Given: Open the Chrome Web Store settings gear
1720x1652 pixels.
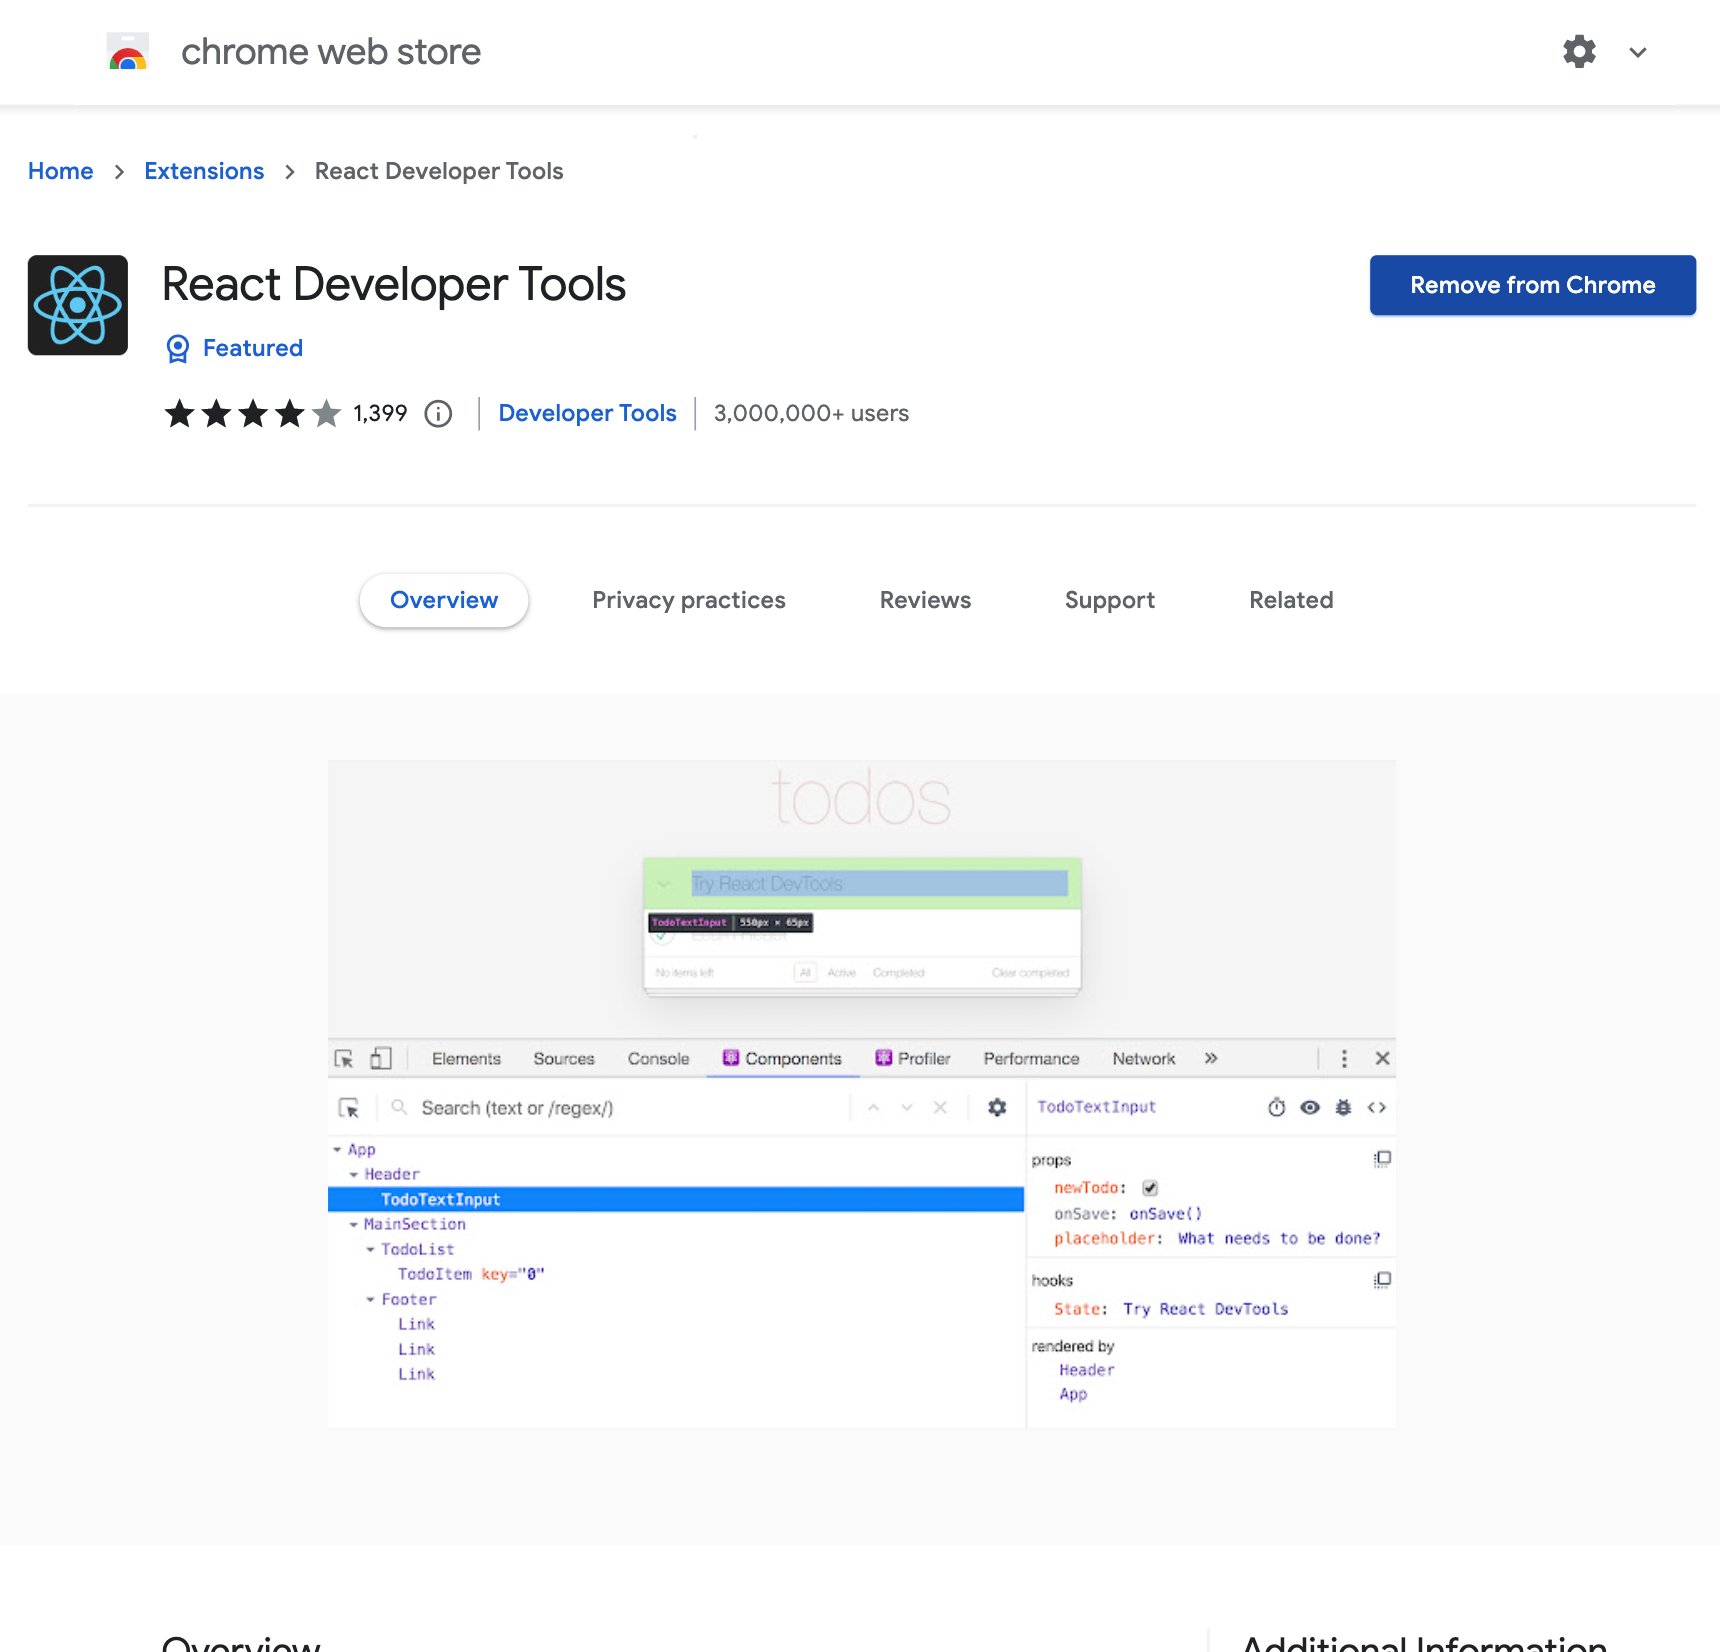Looking at the screenshot, I should pyautogui.click(x=1579, y=51).
